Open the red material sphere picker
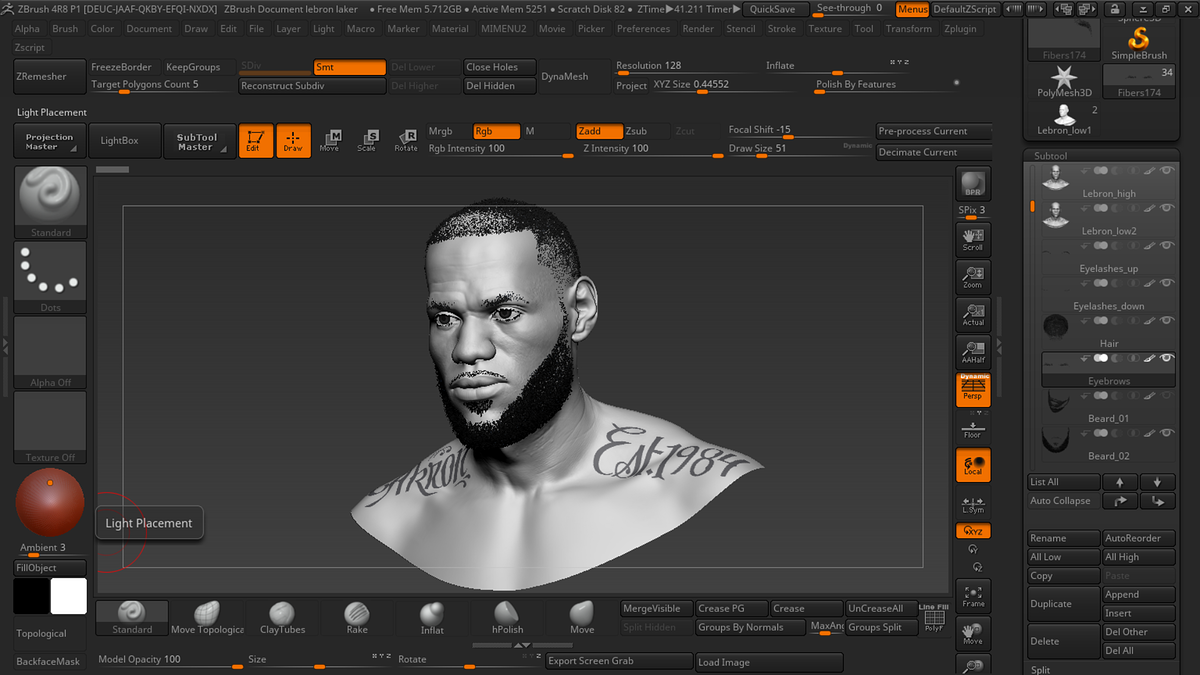The height and width of the screenshot is (675, 1200). [x=50, y=503]
